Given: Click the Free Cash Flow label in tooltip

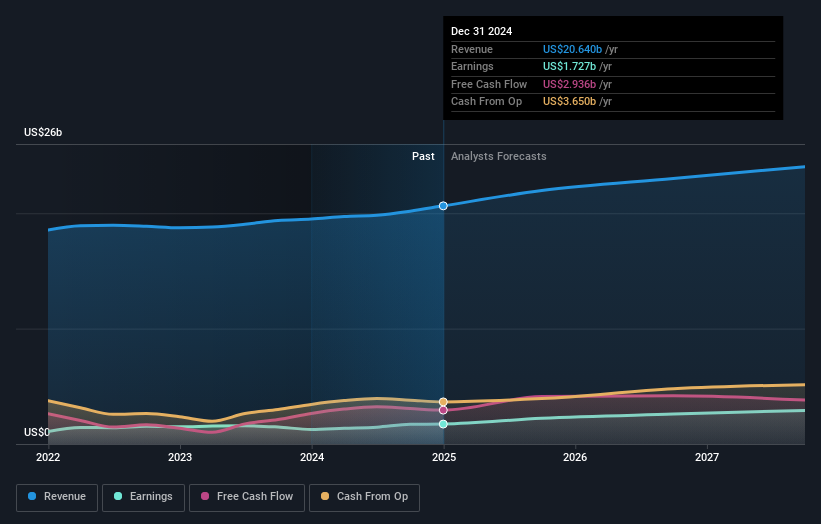Looking at the screenshot, I should tap(489, 84).
